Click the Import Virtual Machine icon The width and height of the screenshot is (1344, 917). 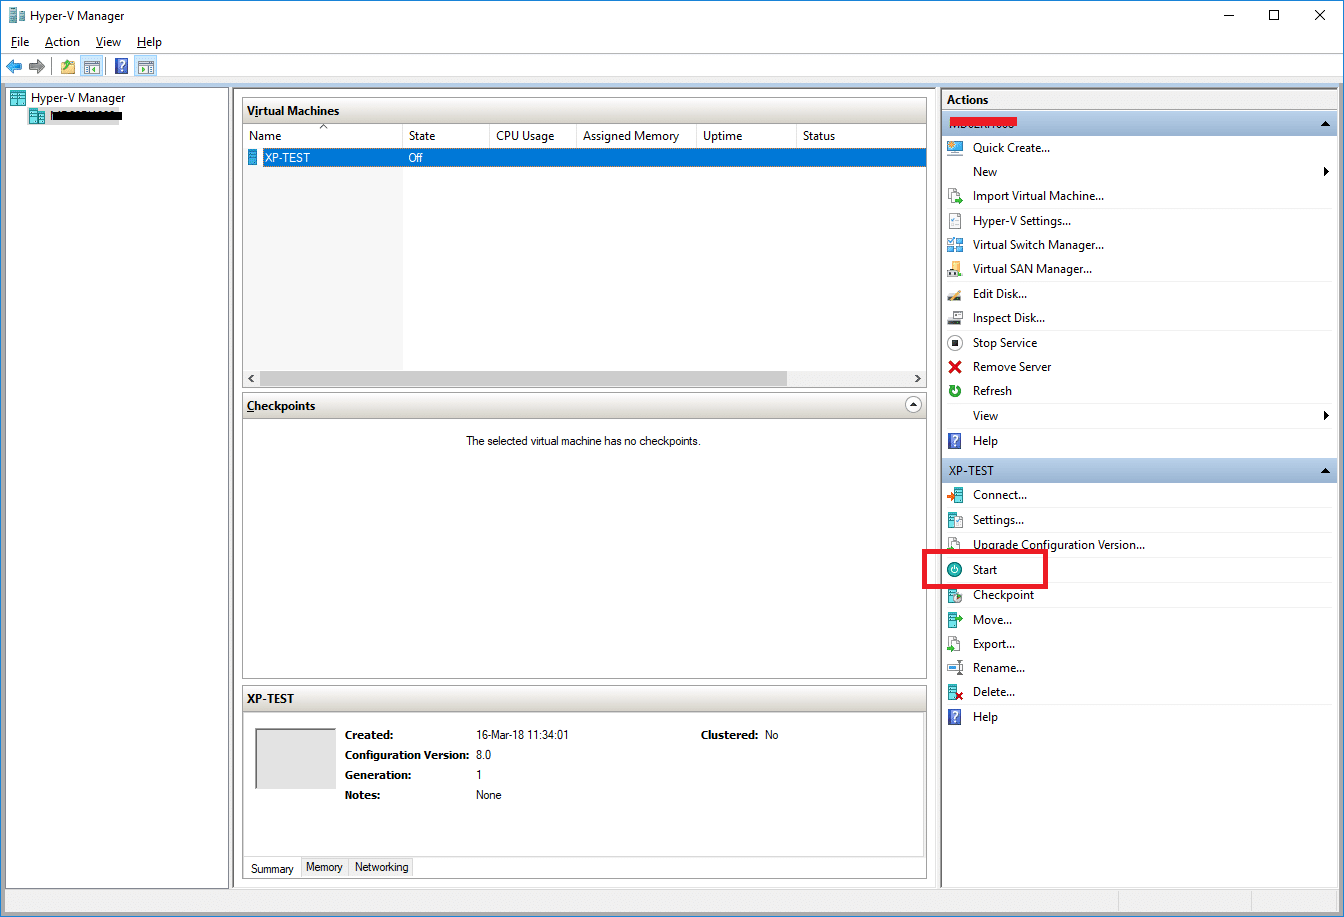955,196
